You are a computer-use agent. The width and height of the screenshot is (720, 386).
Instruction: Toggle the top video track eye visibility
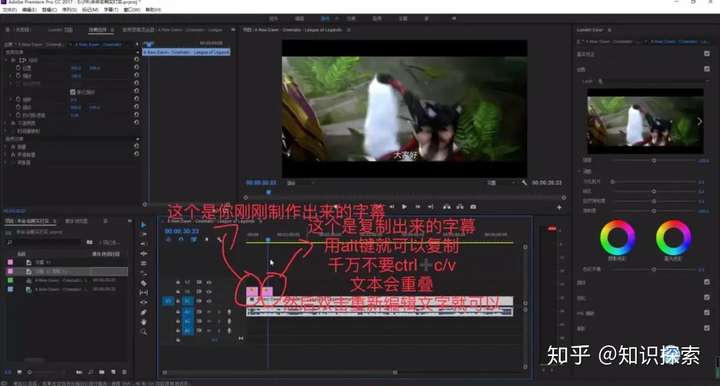(209, 282)
